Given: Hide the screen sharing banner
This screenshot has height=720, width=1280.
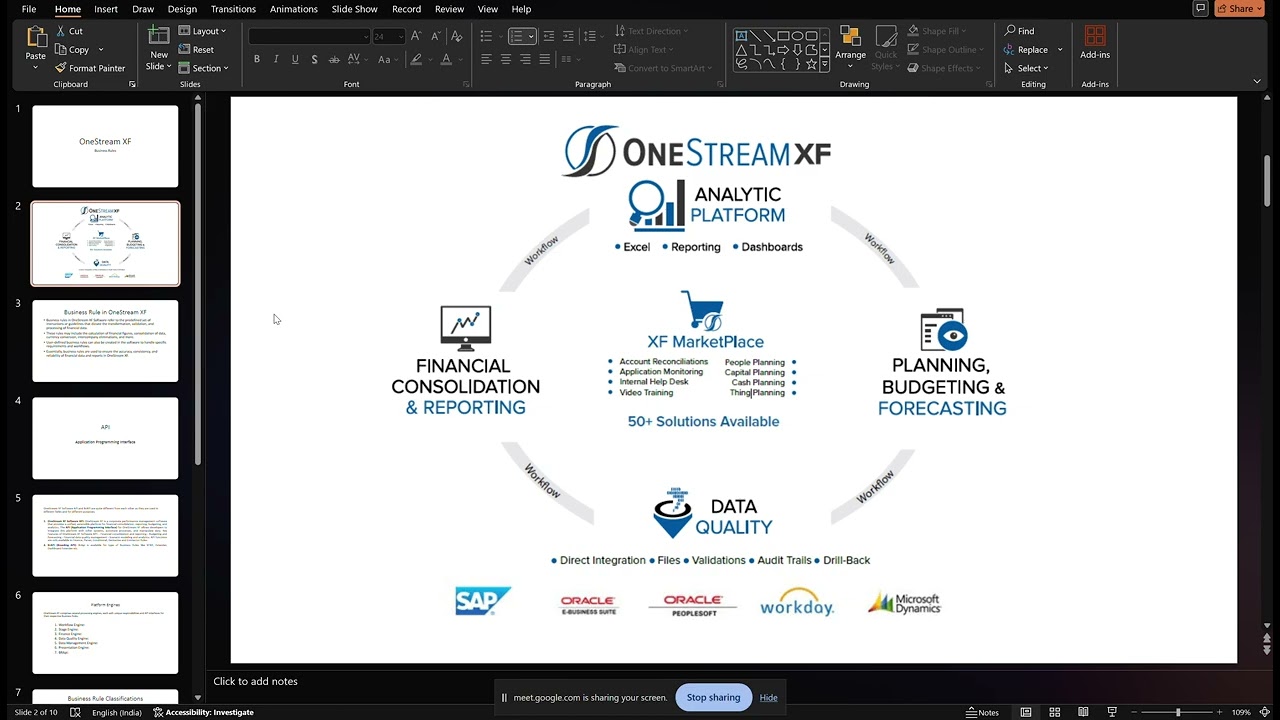Looking at the screenshot, I should 768,697.
